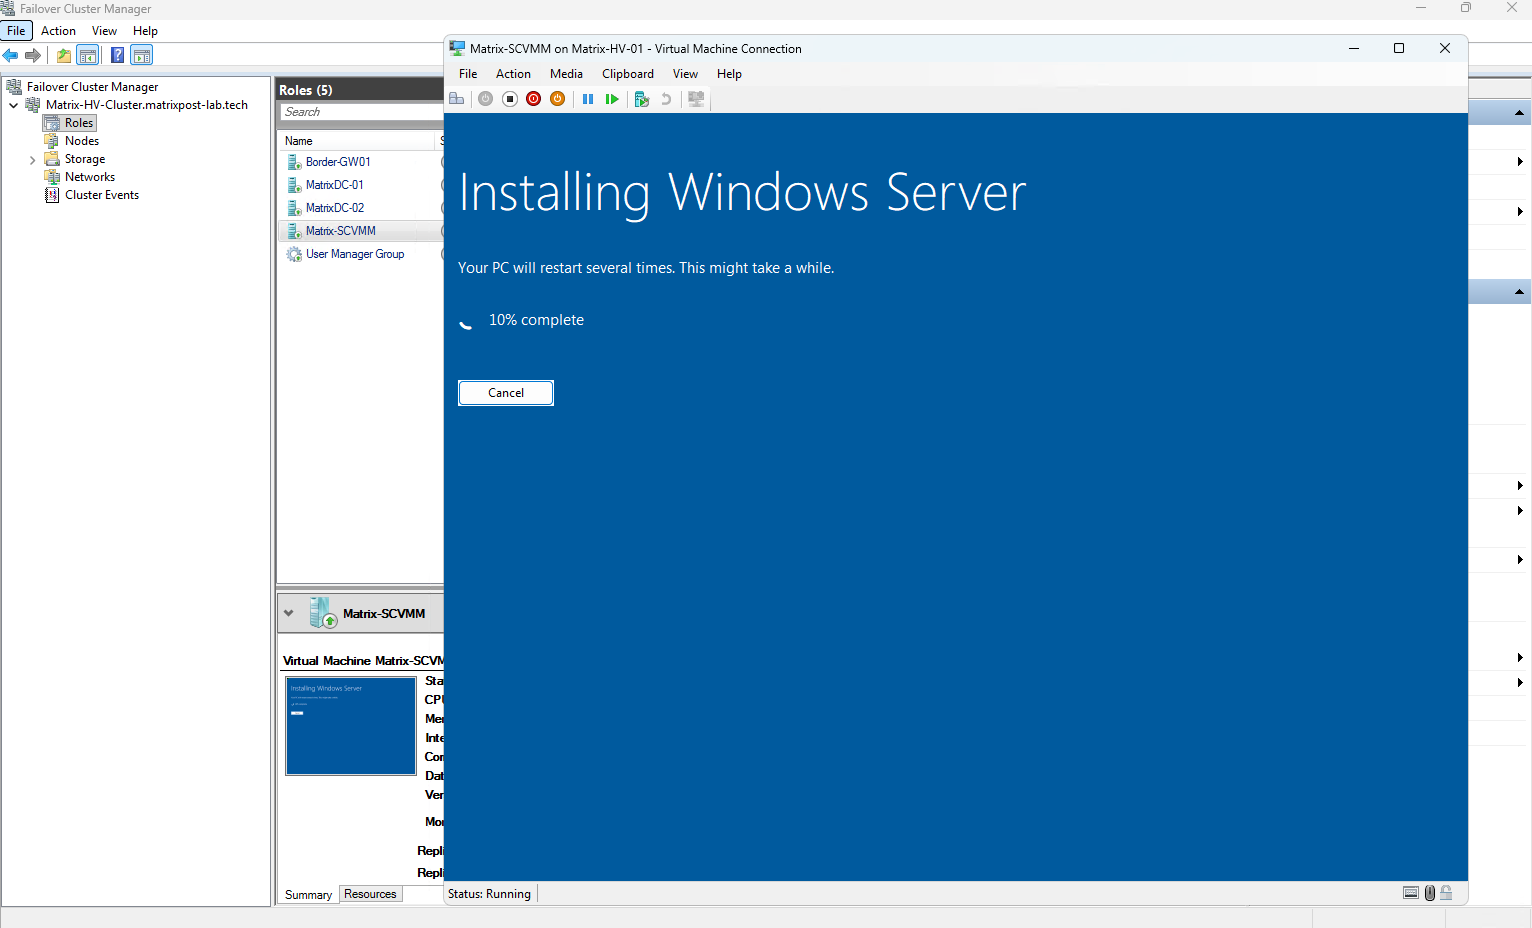
Task: Go back using the blue Back arrow
Action: click(11, 55)
